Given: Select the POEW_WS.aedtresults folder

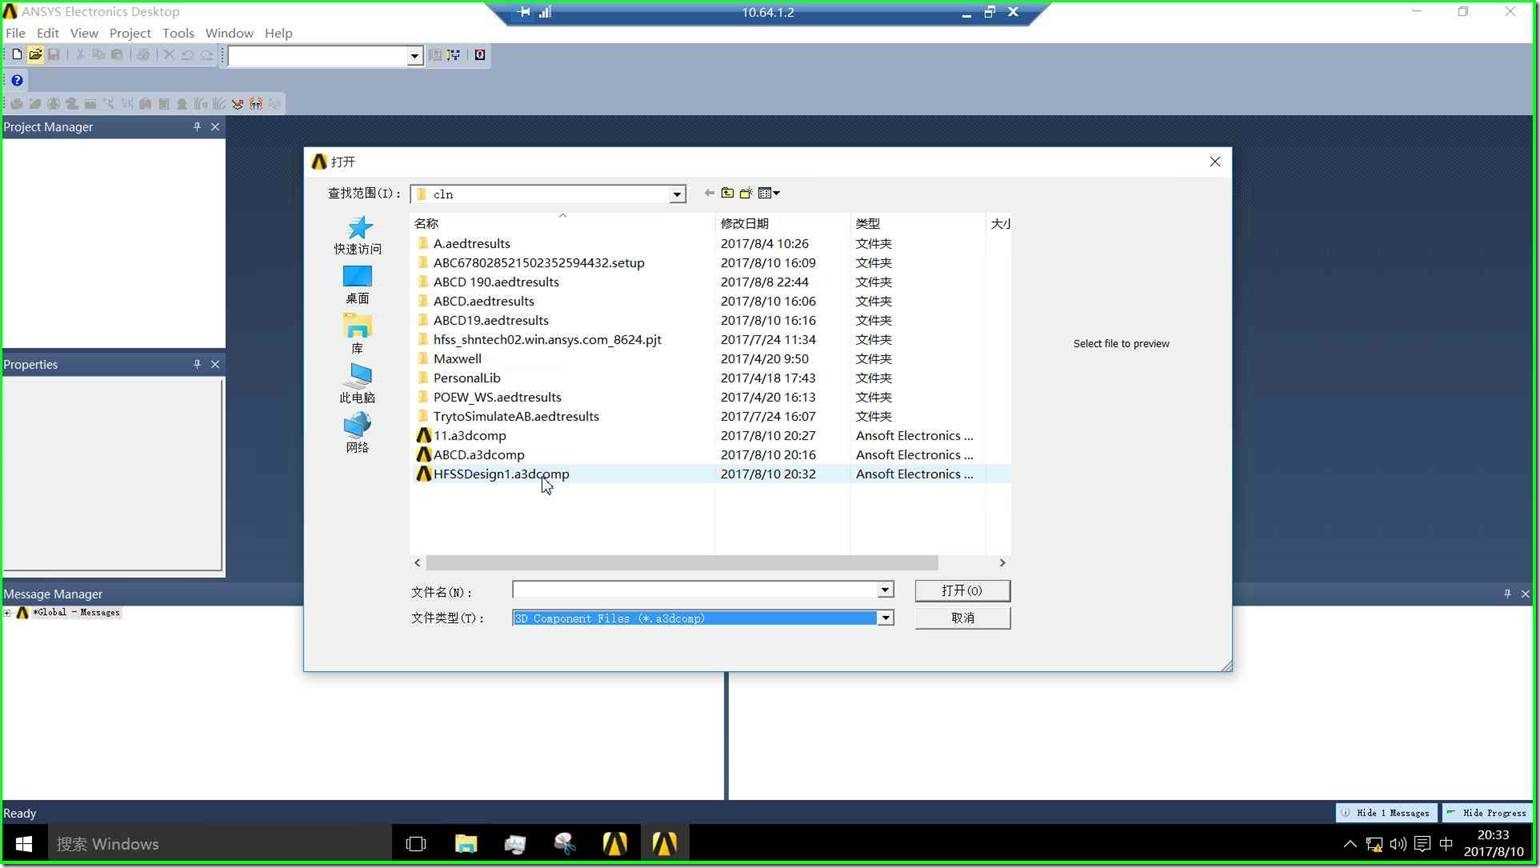Looking at the screenshot, I should 497,397.
